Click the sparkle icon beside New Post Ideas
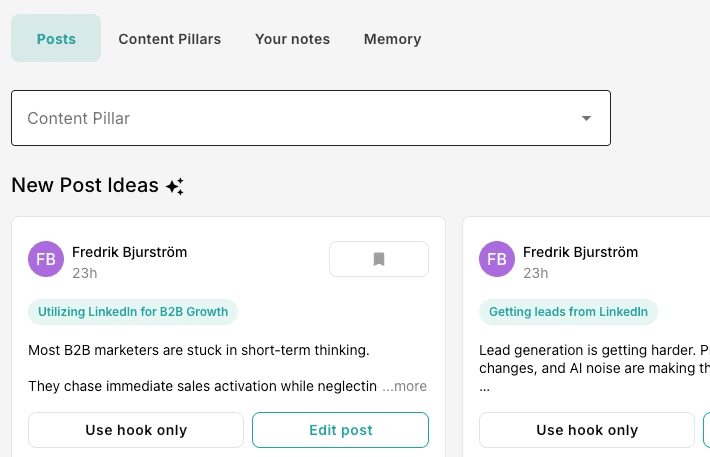Image resolution: width=710 pixels, height=457 pixels. 175,186
